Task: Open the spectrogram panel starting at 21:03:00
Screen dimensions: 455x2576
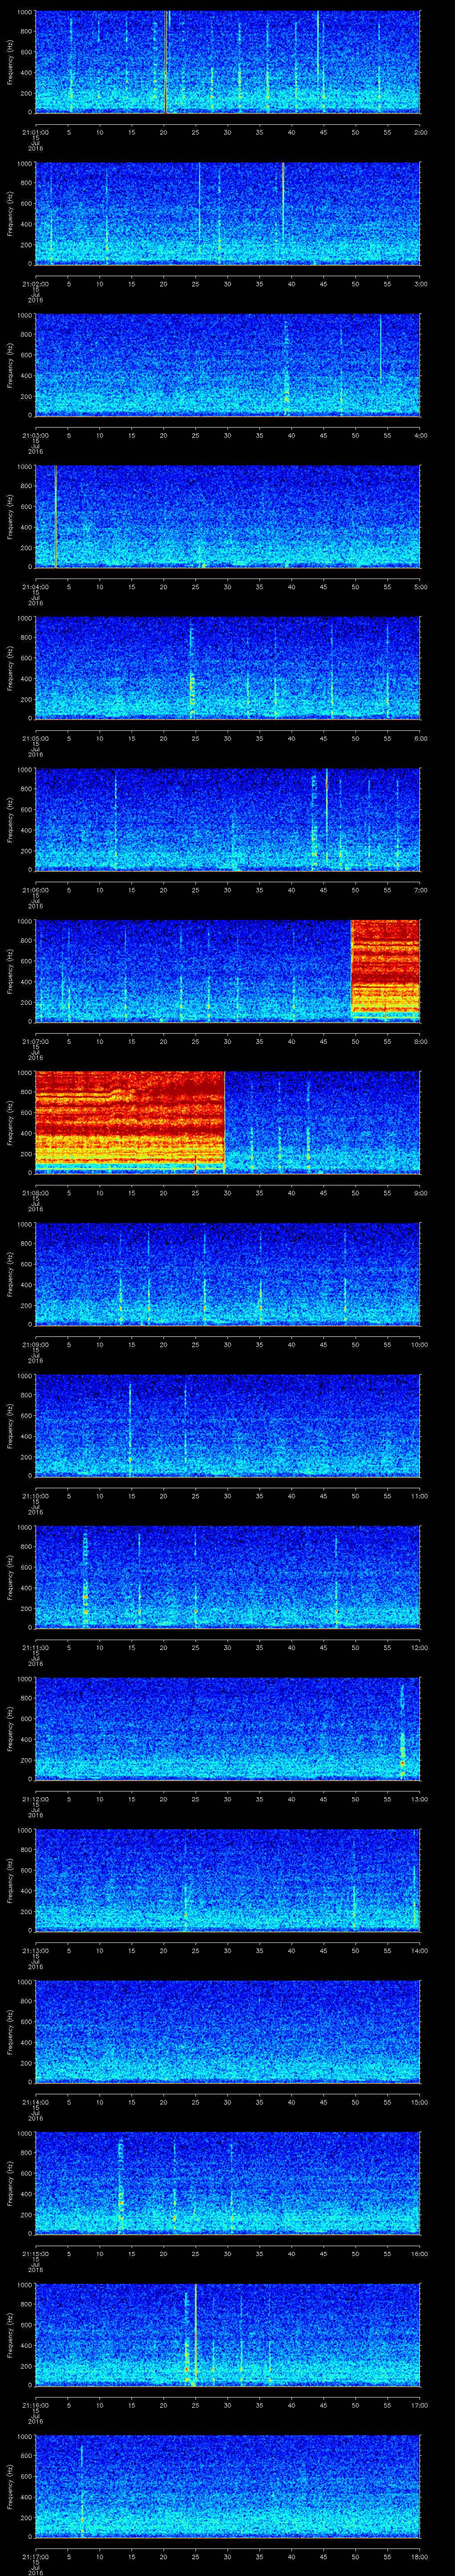Action: pos(228,365)
